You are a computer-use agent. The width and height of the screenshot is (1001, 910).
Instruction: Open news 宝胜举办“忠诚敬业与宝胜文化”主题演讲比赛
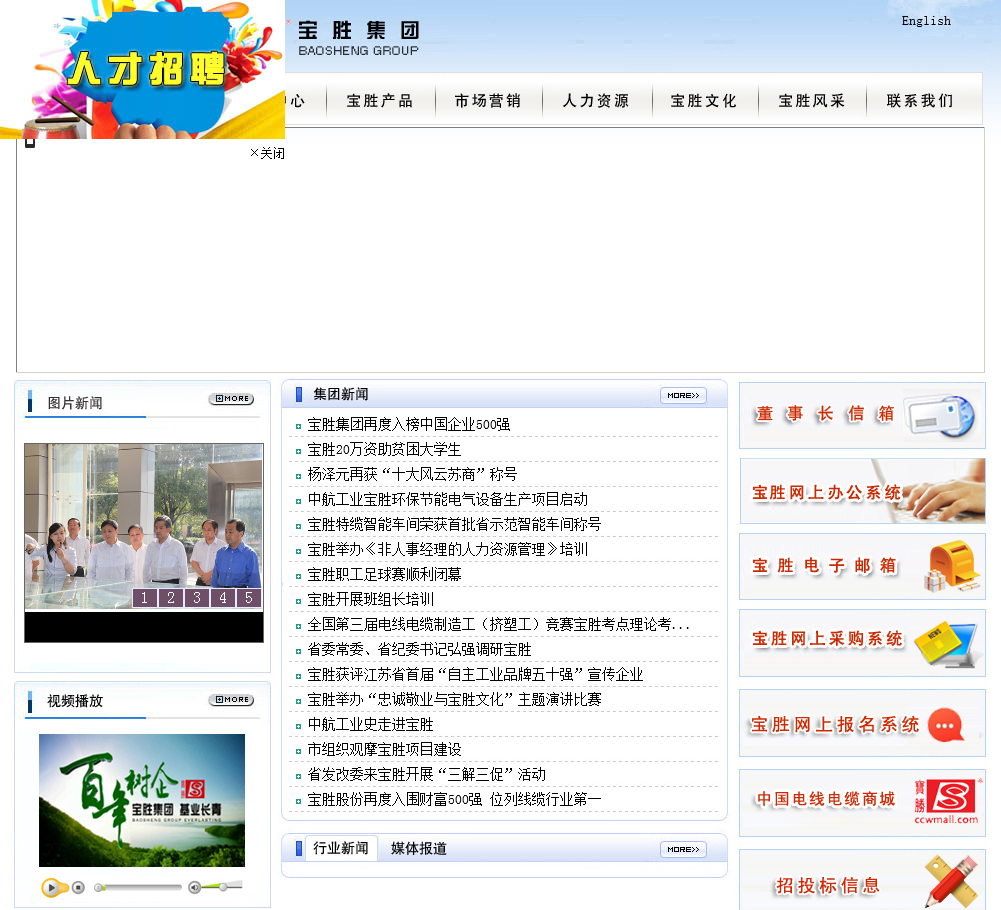[x=455, y=699]
